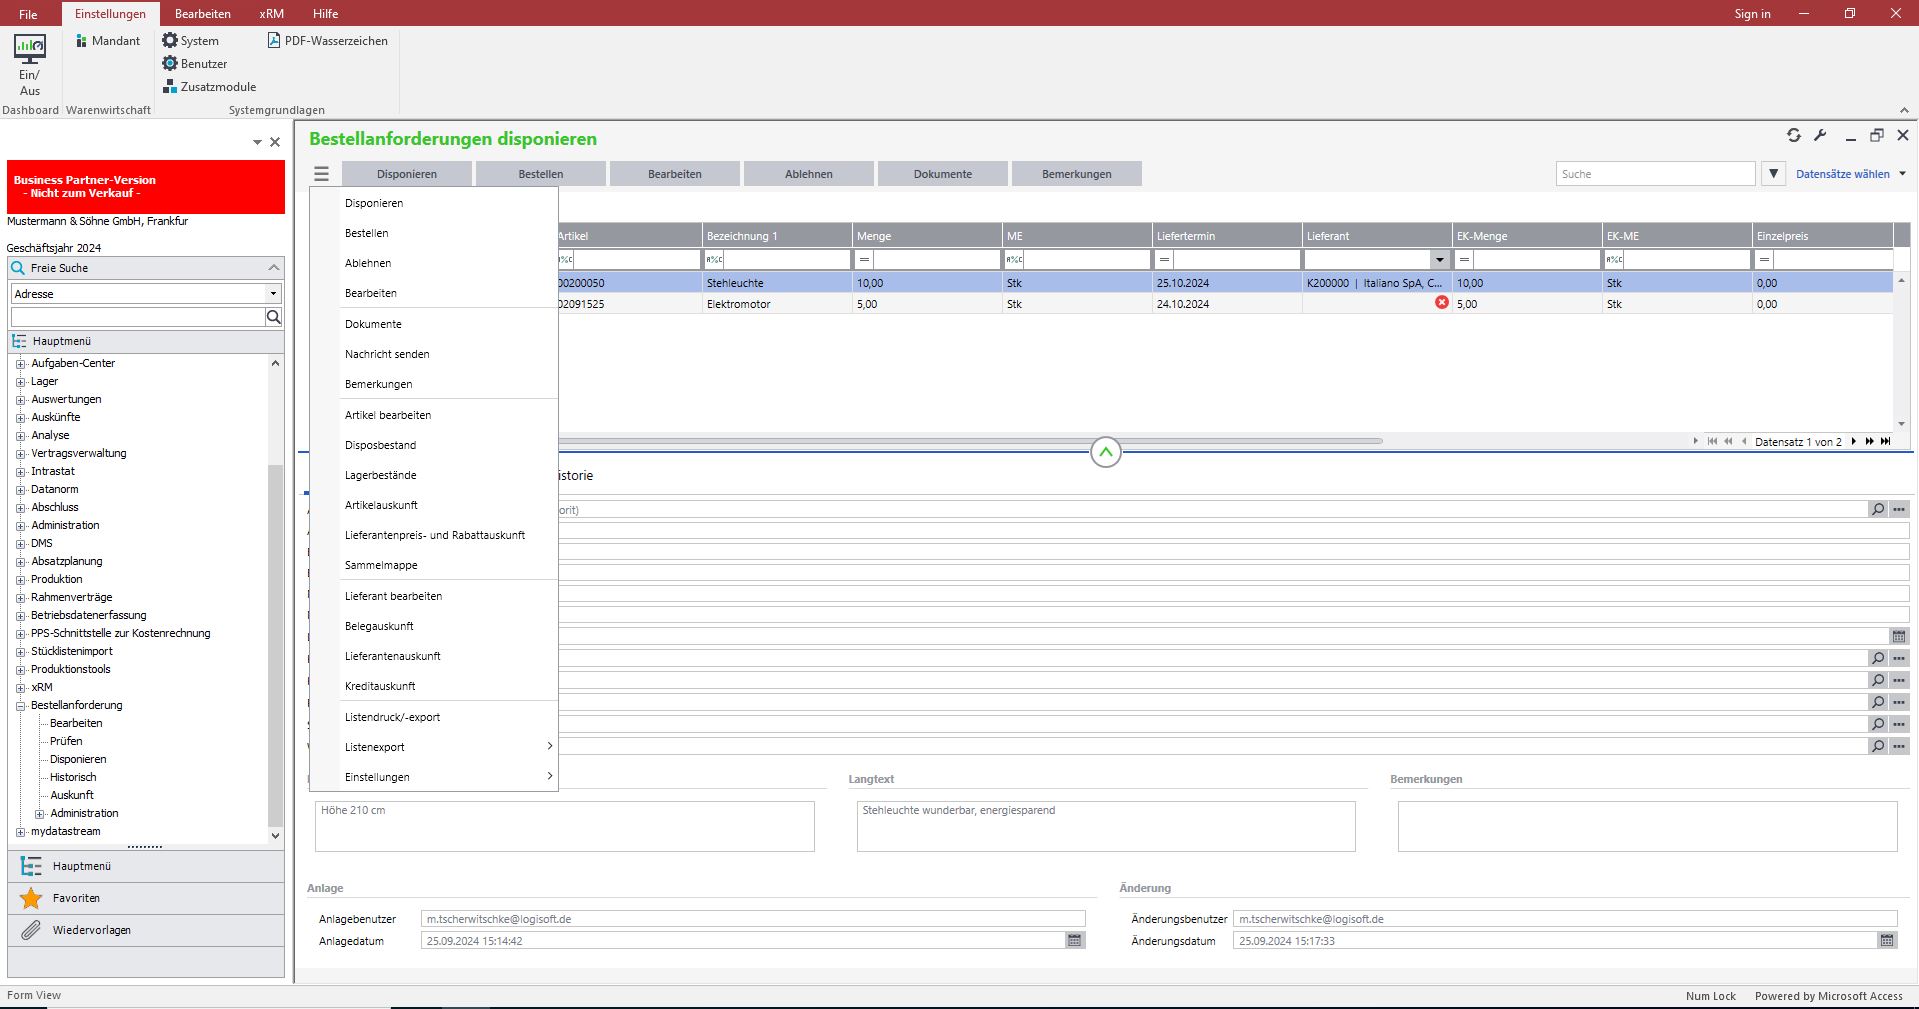Click the Bemerkungen text area
Viewport: 1919px width, 1009px height.
click(x=1647, y=826)
